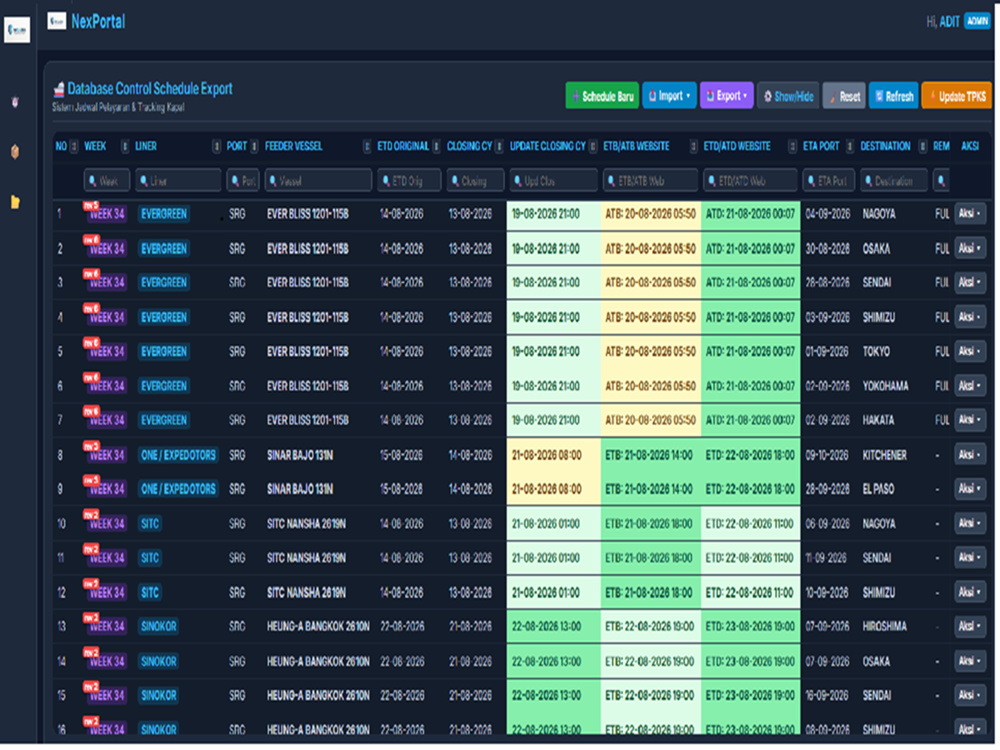
Task: Click the Refresh button
Action: tap(893, 96)
